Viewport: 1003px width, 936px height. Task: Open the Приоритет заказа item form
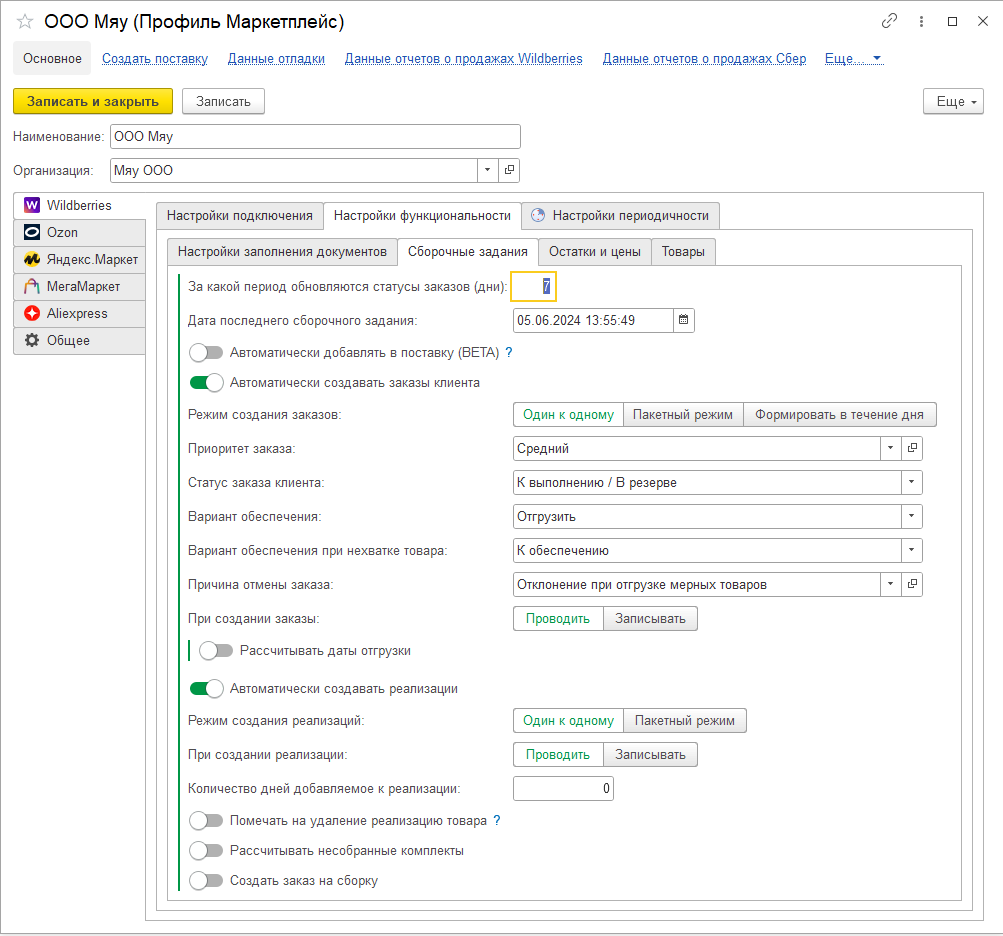pyautogui.click(x=912, y=448)
